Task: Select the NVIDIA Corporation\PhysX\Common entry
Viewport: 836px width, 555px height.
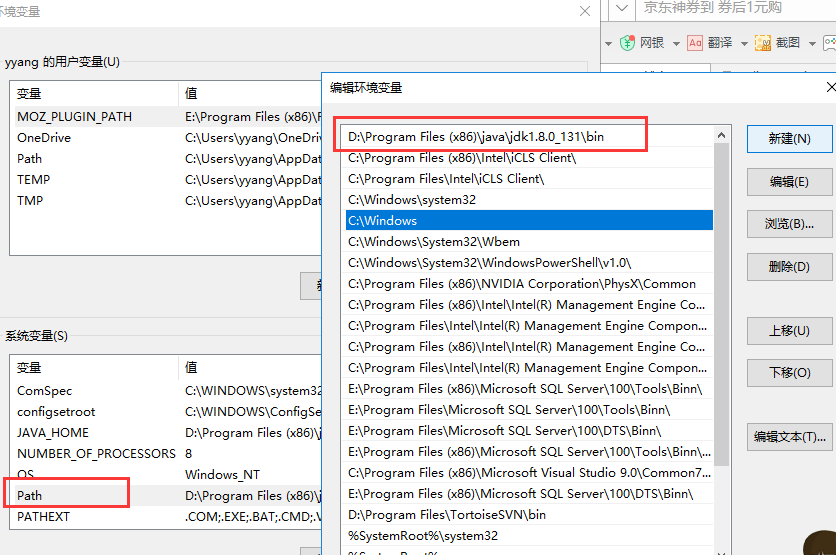Action: click(529, 284)
